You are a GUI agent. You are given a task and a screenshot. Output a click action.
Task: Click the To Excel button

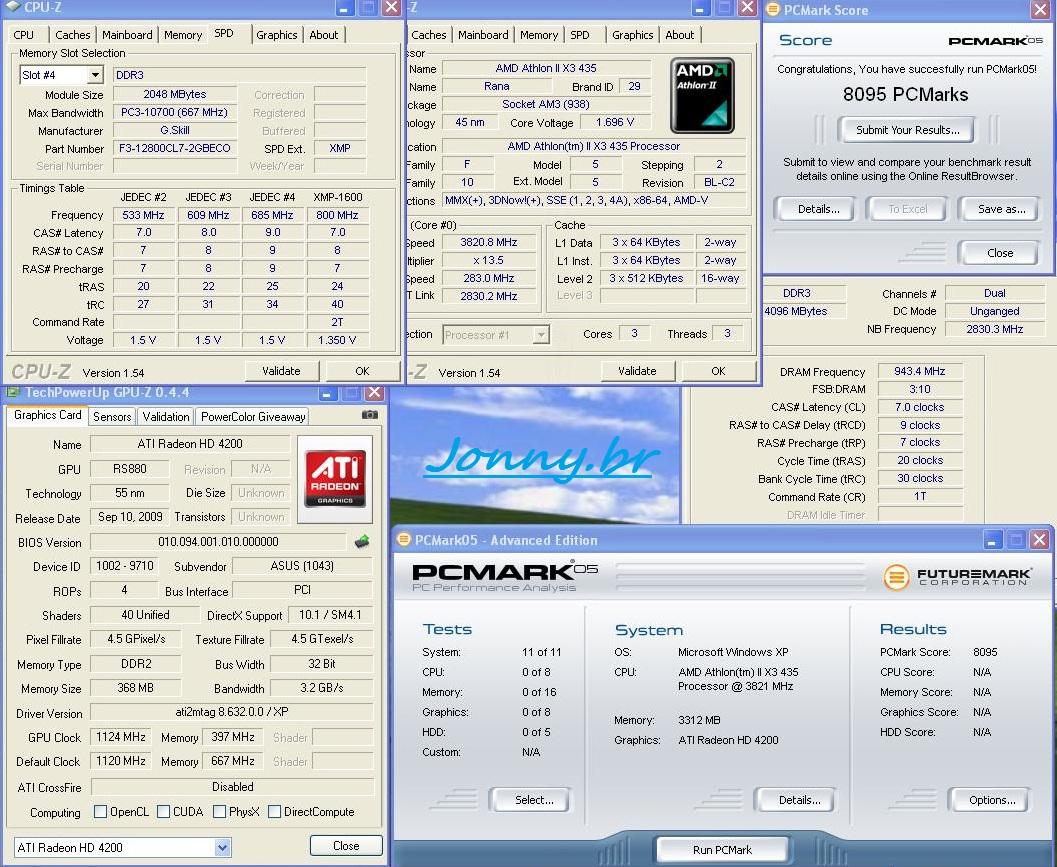coord(907,209)
